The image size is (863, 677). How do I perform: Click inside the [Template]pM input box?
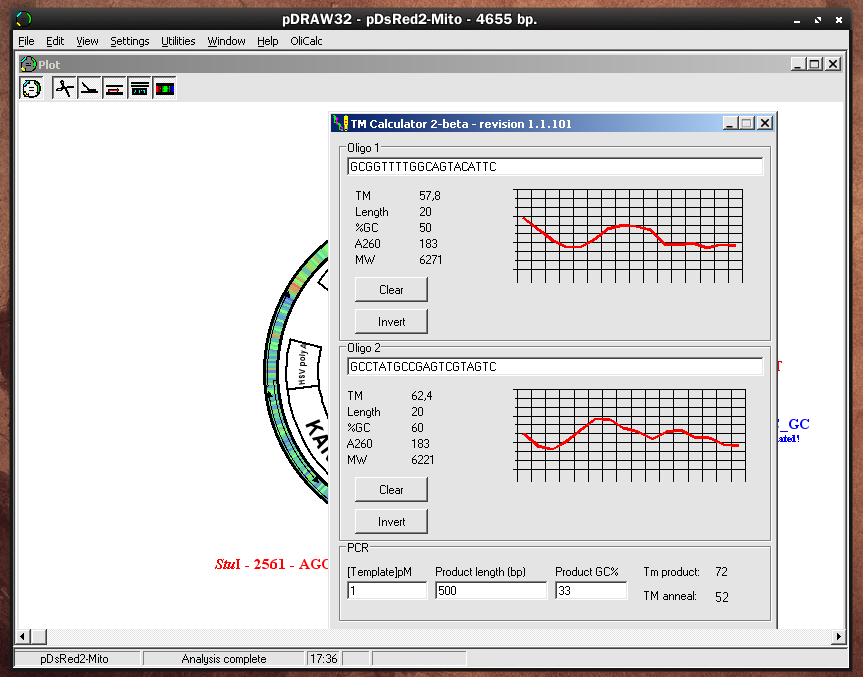pyautogui.click(x=386, y=591)
